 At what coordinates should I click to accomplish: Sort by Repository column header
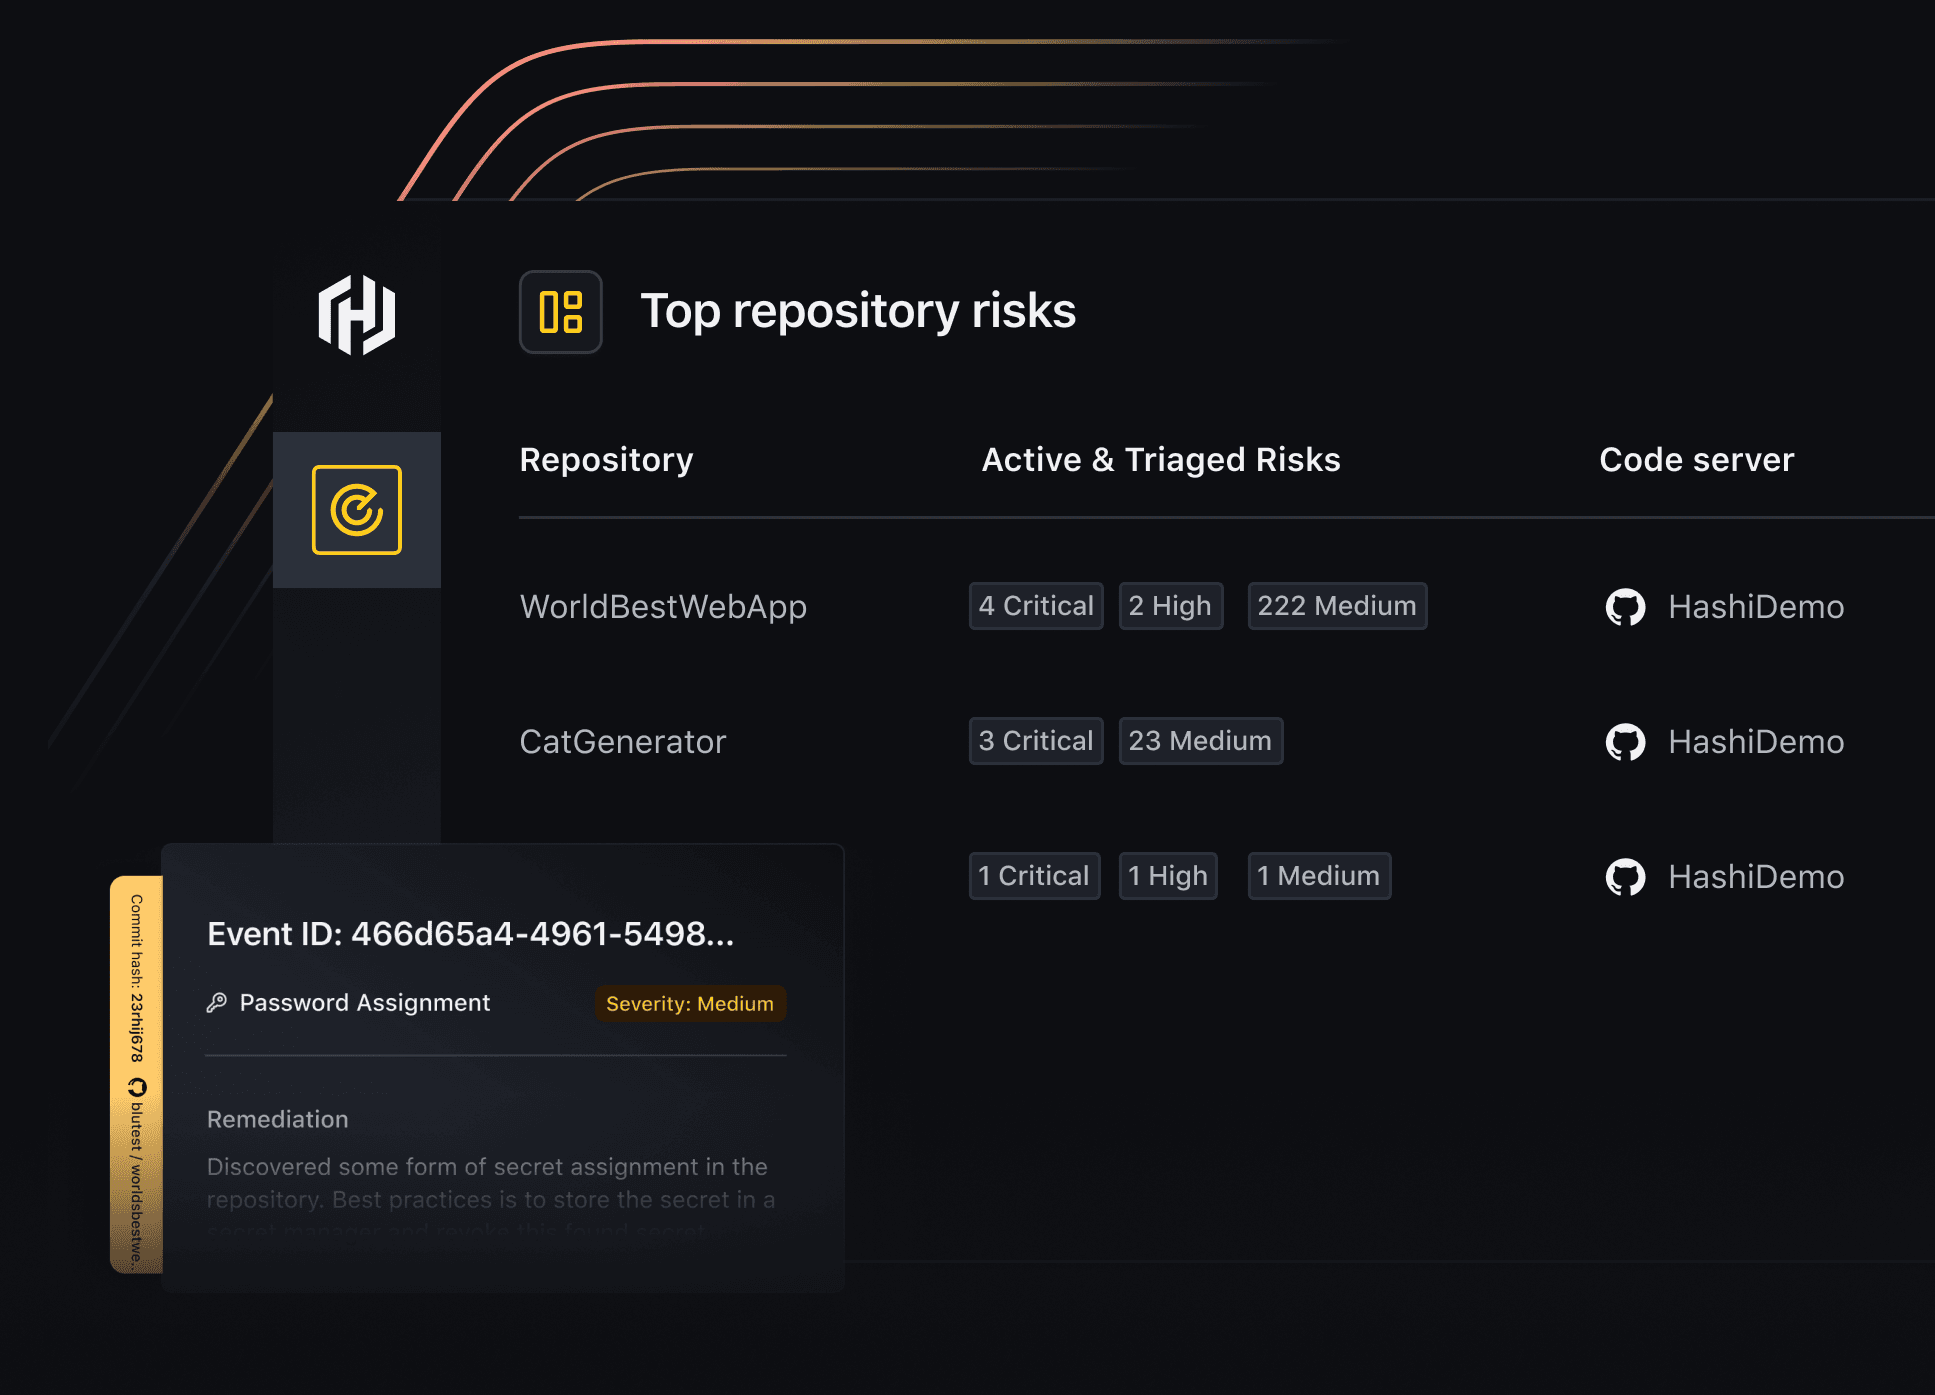click(x=606, y=460)
